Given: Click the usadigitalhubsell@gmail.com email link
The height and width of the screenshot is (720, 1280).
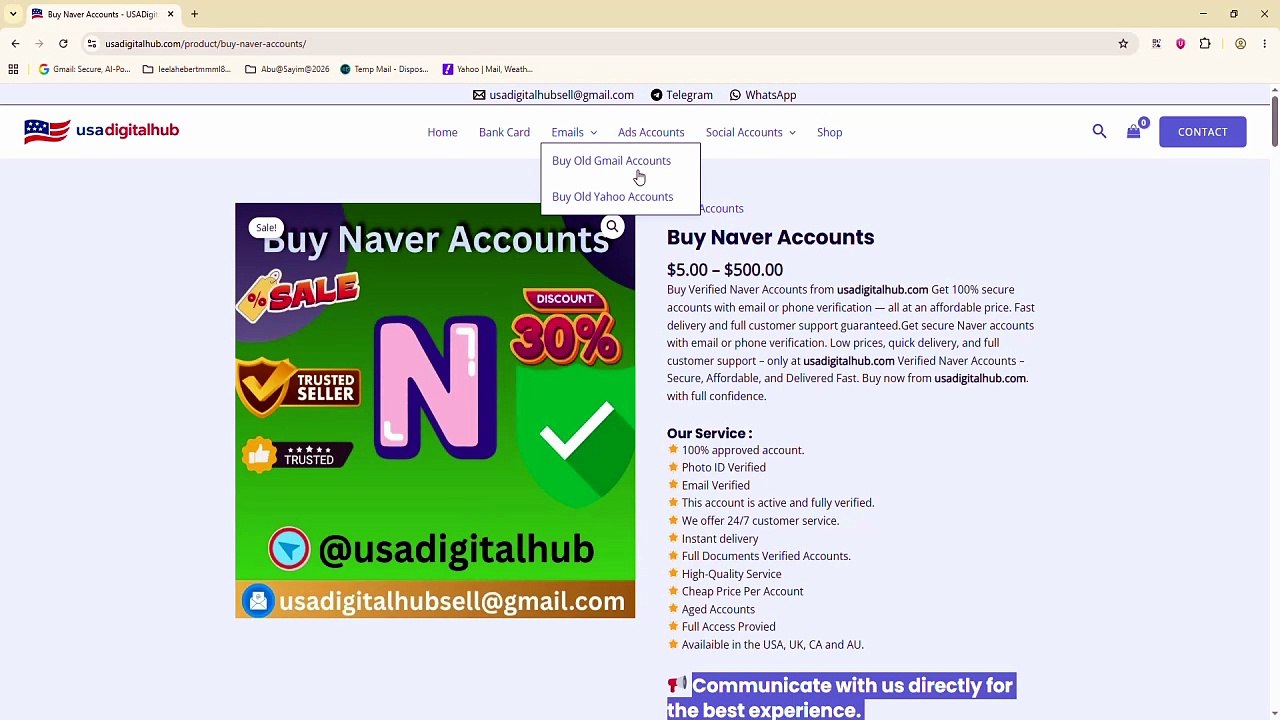Looking at the screenshot, I should (553, 95).
